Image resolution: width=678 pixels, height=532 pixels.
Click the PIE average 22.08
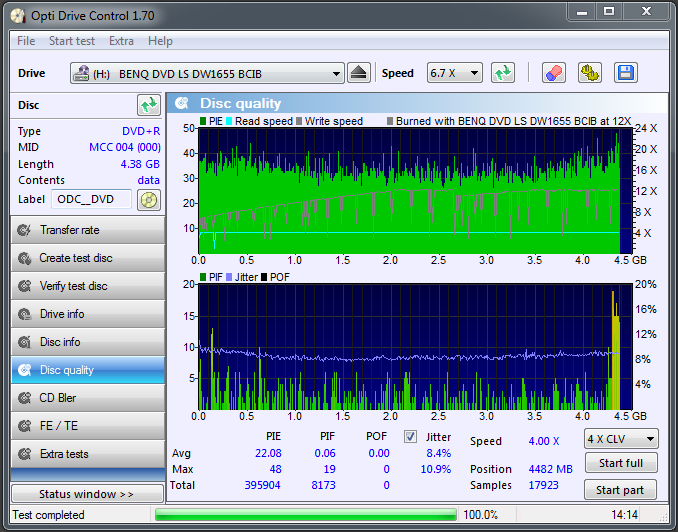tap(268, 453)
